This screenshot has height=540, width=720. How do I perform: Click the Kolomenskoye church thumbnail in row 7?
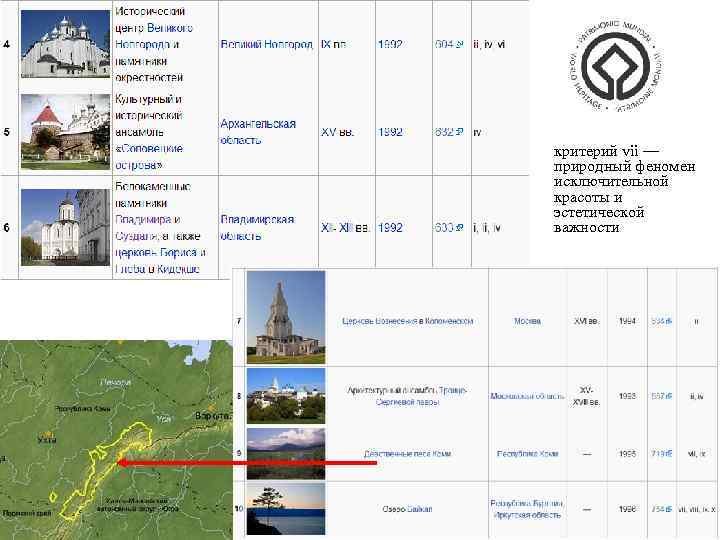coord(286,317)
